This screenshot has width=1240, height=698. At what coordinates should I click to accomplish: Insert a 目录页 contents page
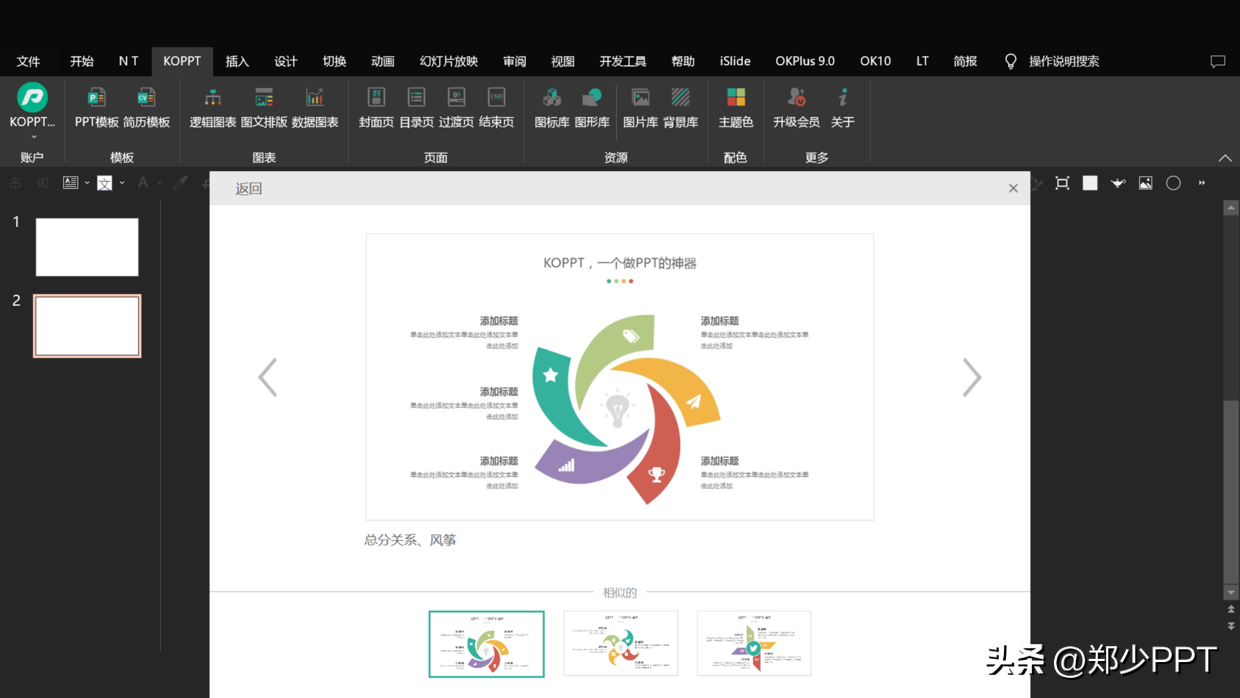(416, 108)
